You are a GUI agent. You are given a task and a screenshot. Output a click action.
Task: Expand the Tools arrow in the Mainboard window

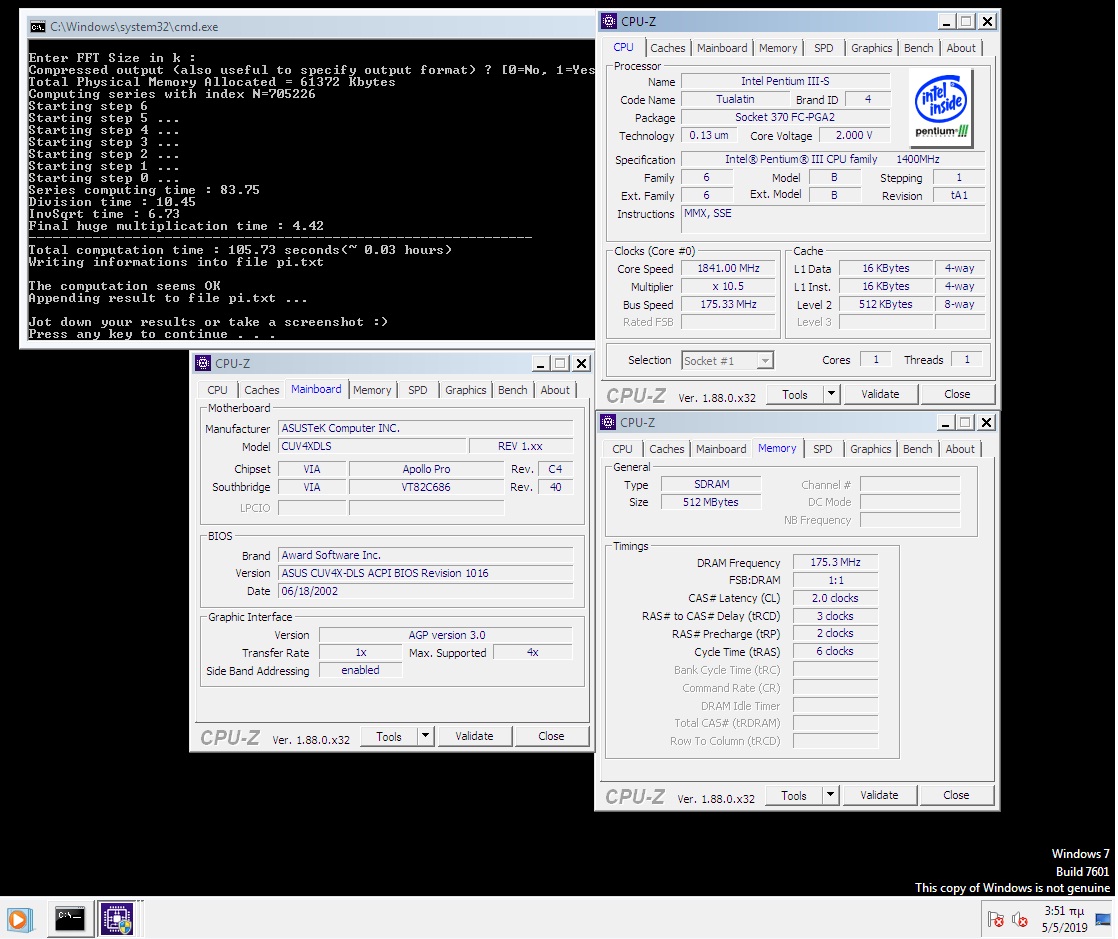(425, 736)
